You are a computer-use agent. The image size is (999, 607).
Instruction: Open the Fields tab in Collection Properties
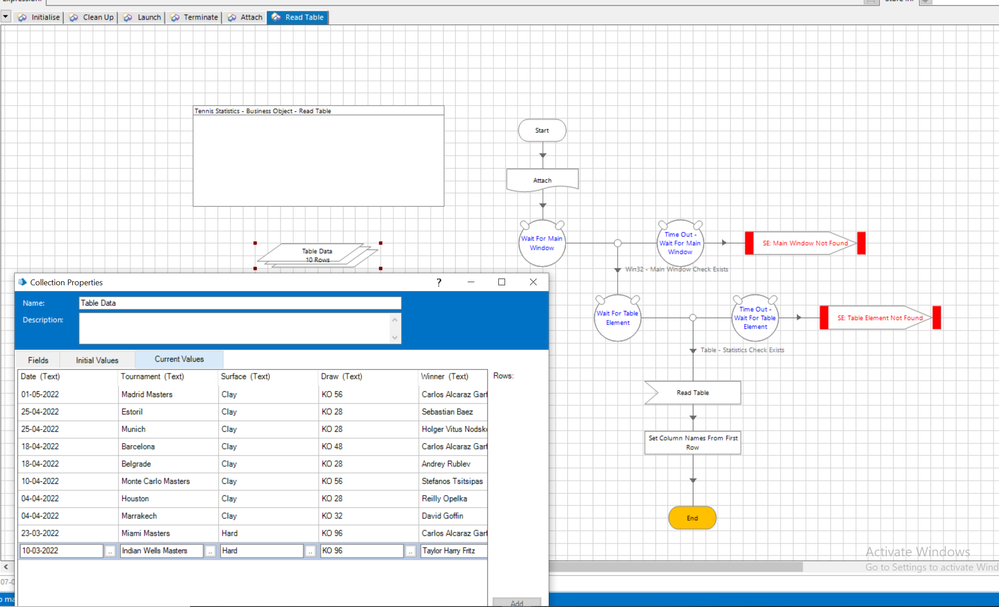click(38, 360)
